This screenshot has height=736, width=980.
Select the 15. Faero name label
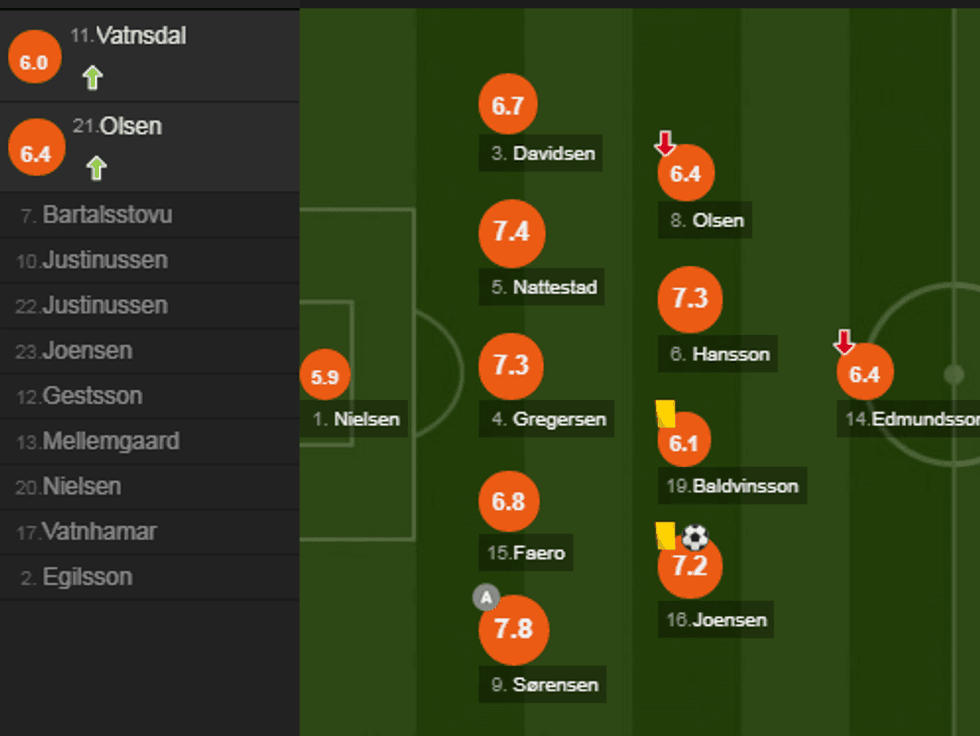(527, 552)
